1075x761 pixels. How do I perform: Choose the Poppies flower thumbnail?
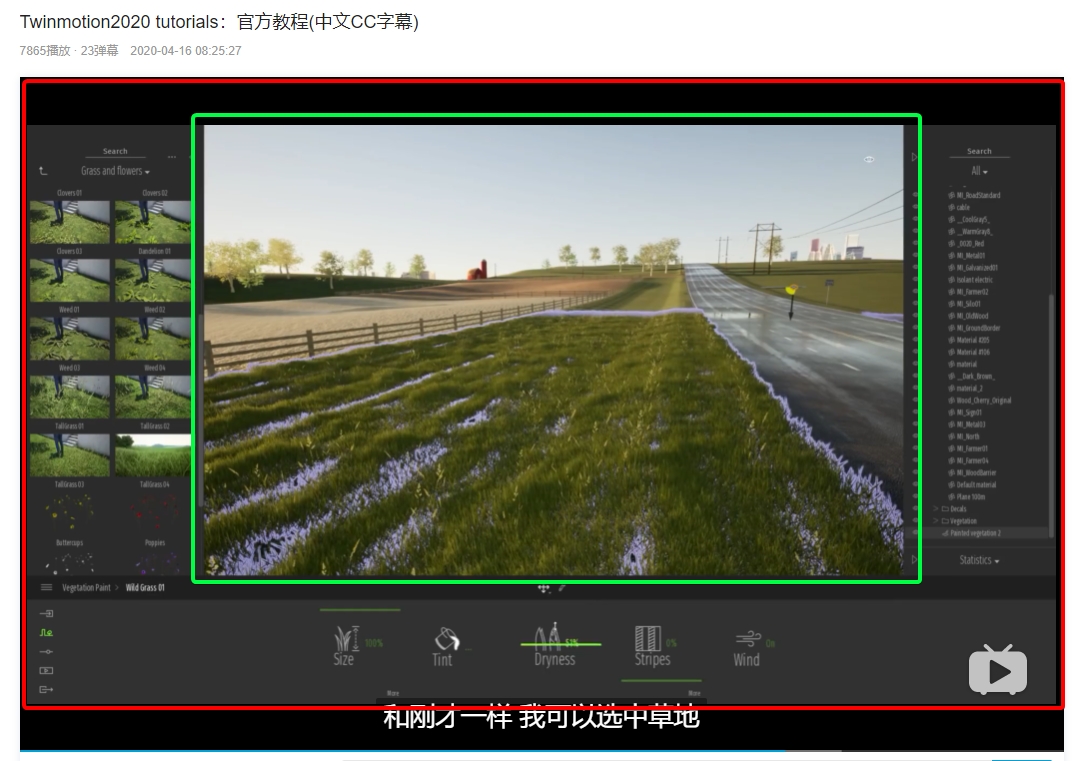tap(153, 513)
